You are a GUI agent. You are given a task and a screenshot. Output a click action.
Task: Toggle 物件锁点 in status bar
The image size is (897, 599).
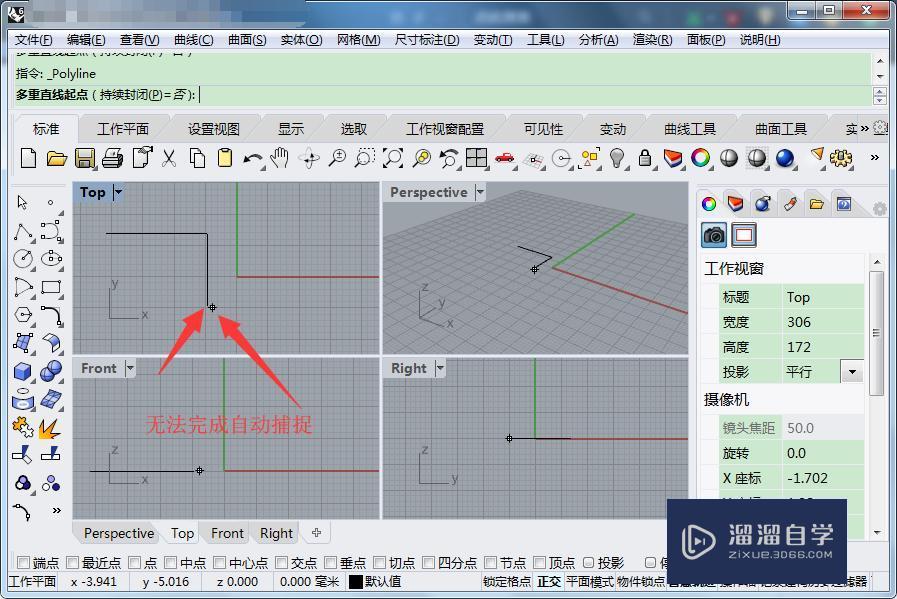pos(641,582)
